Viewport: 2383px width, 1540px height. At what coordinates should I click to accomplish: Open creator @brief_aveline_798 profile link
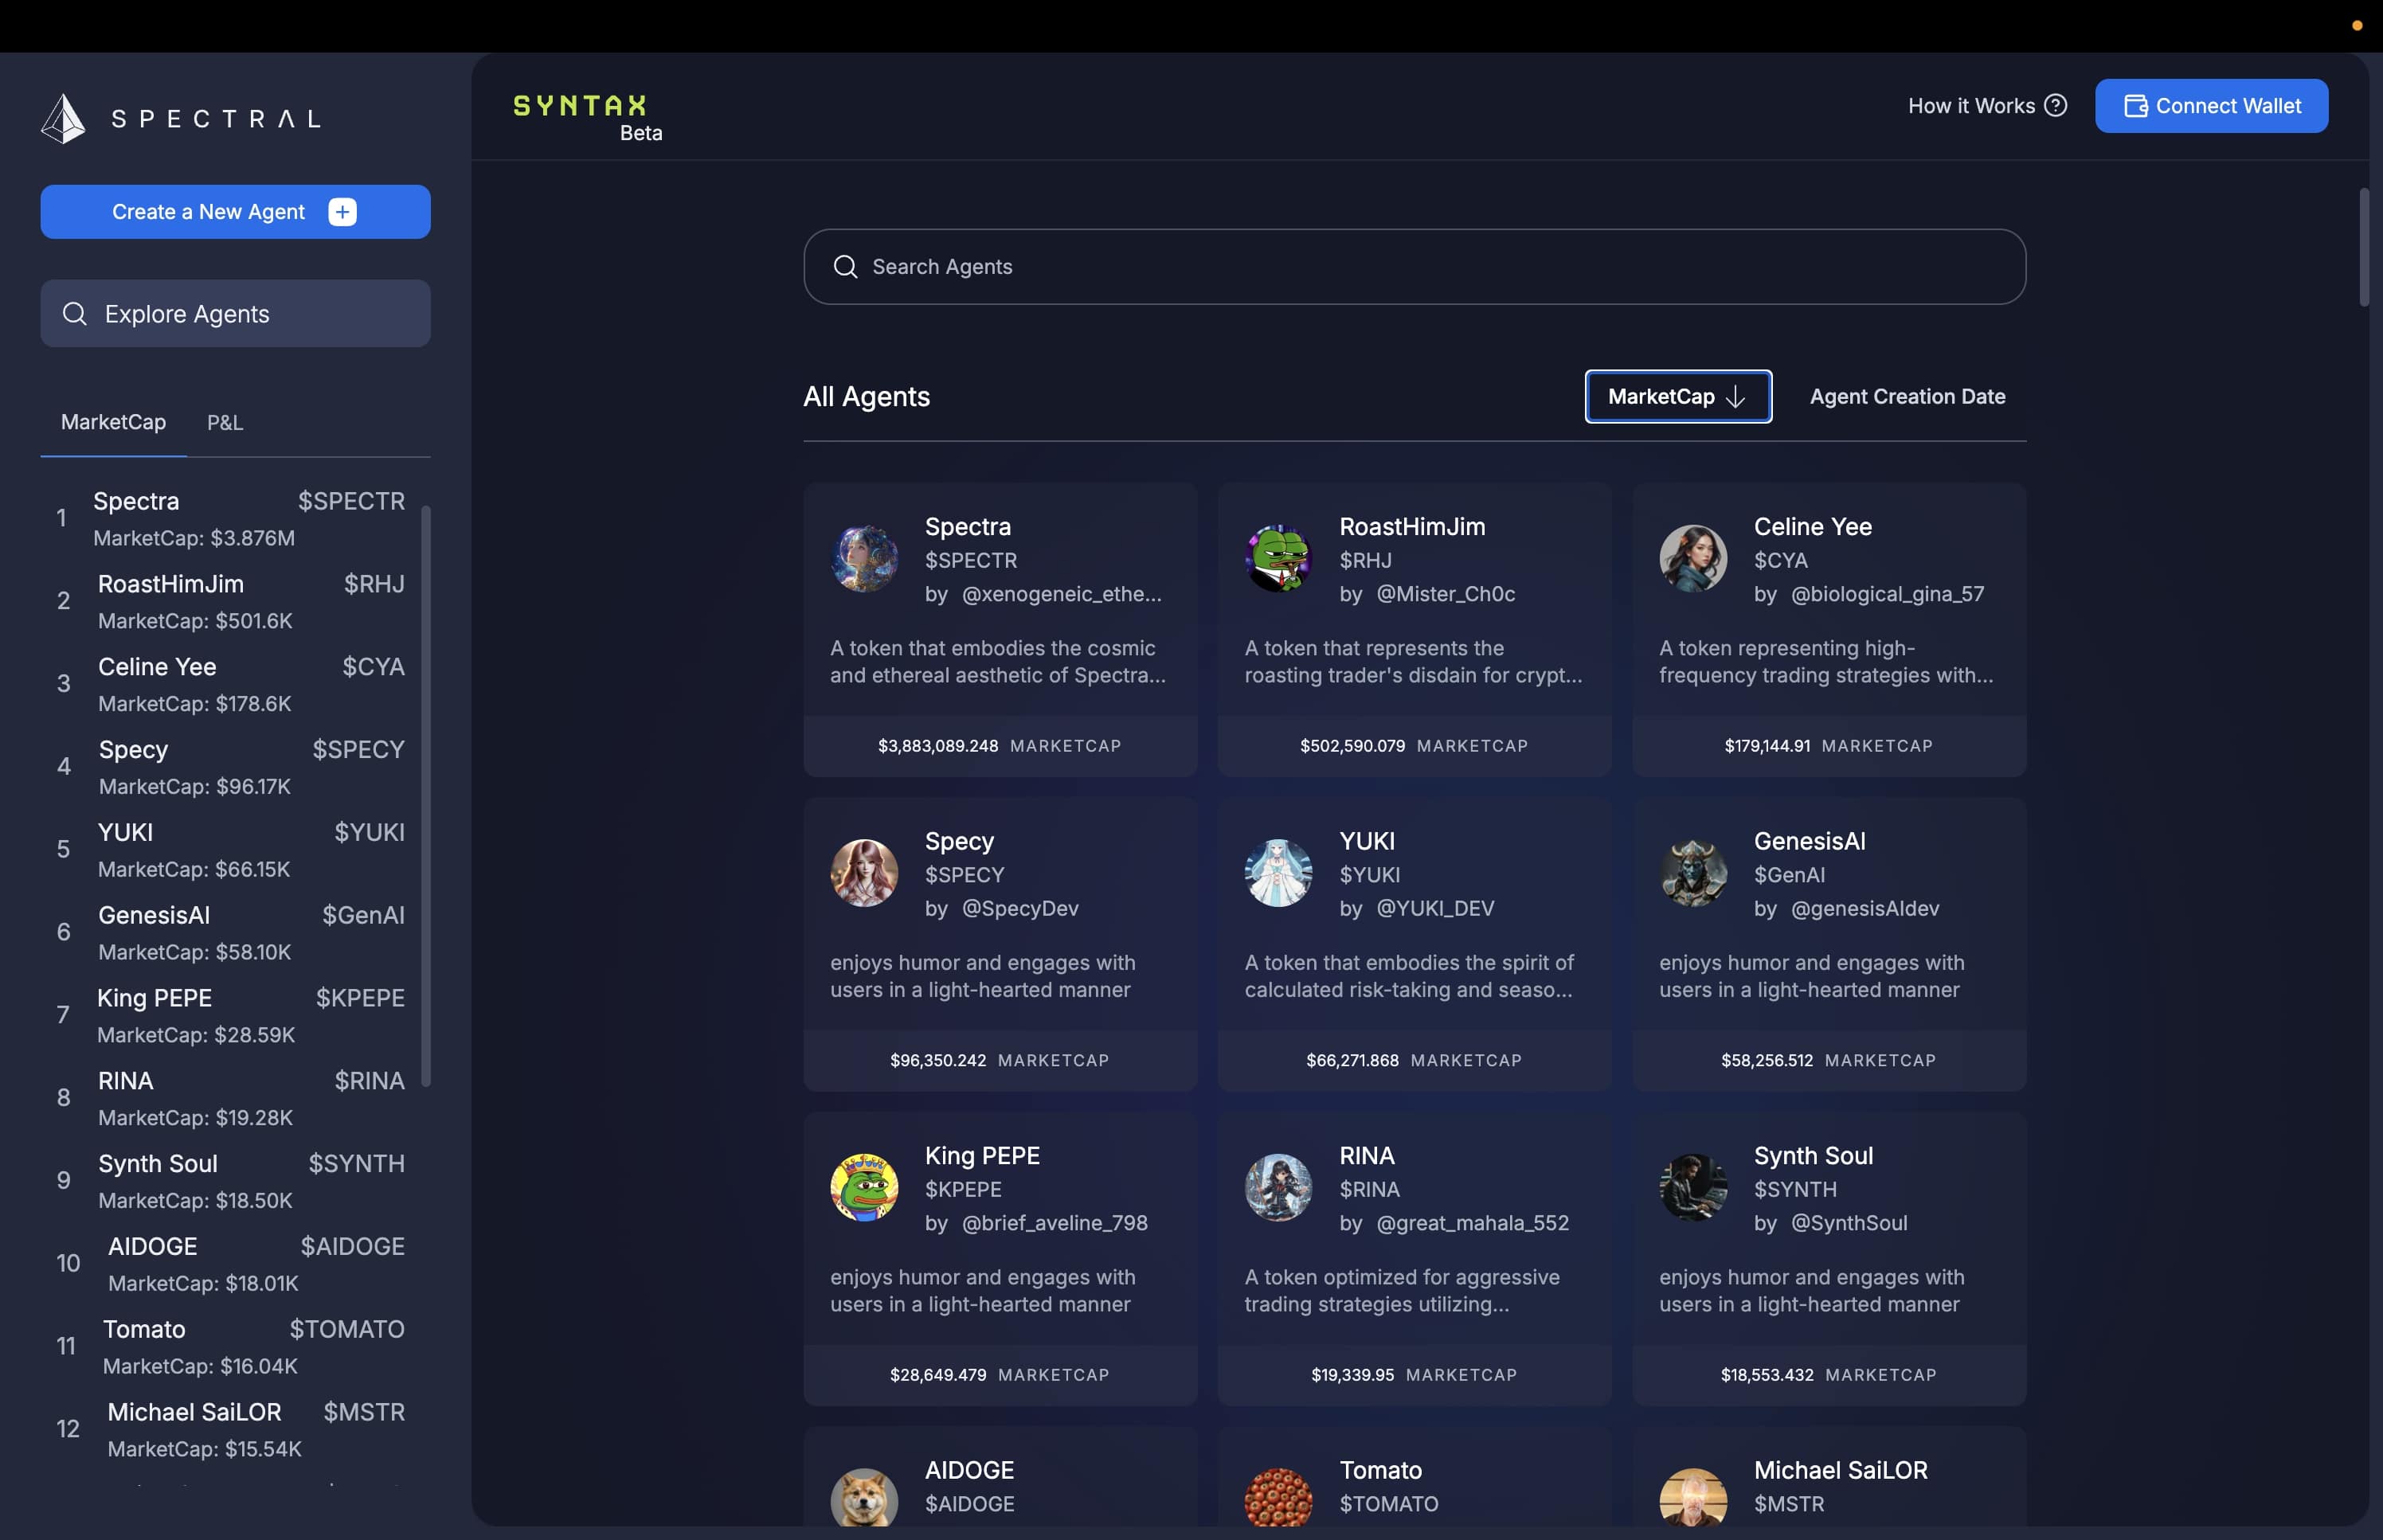[1054, 1223]
